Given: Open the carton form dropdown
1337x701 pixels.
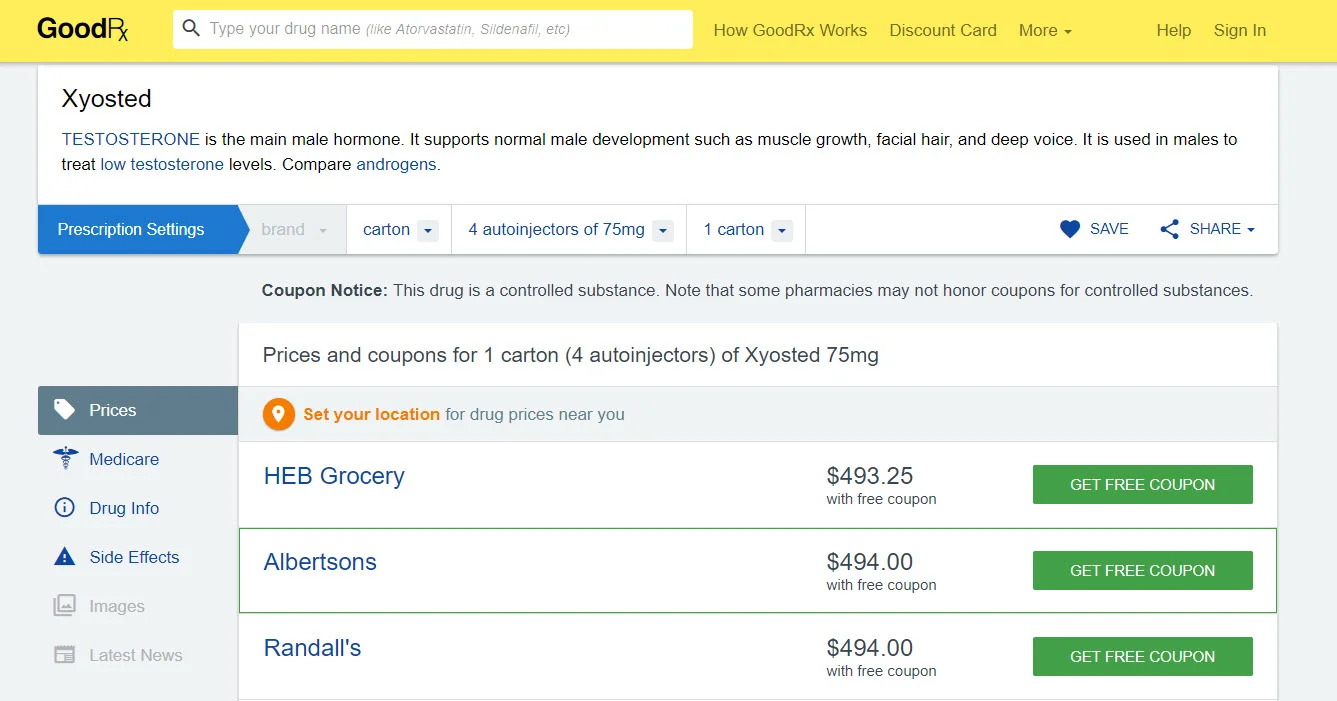Looking at the screenshot, I should tap(399, 230).
